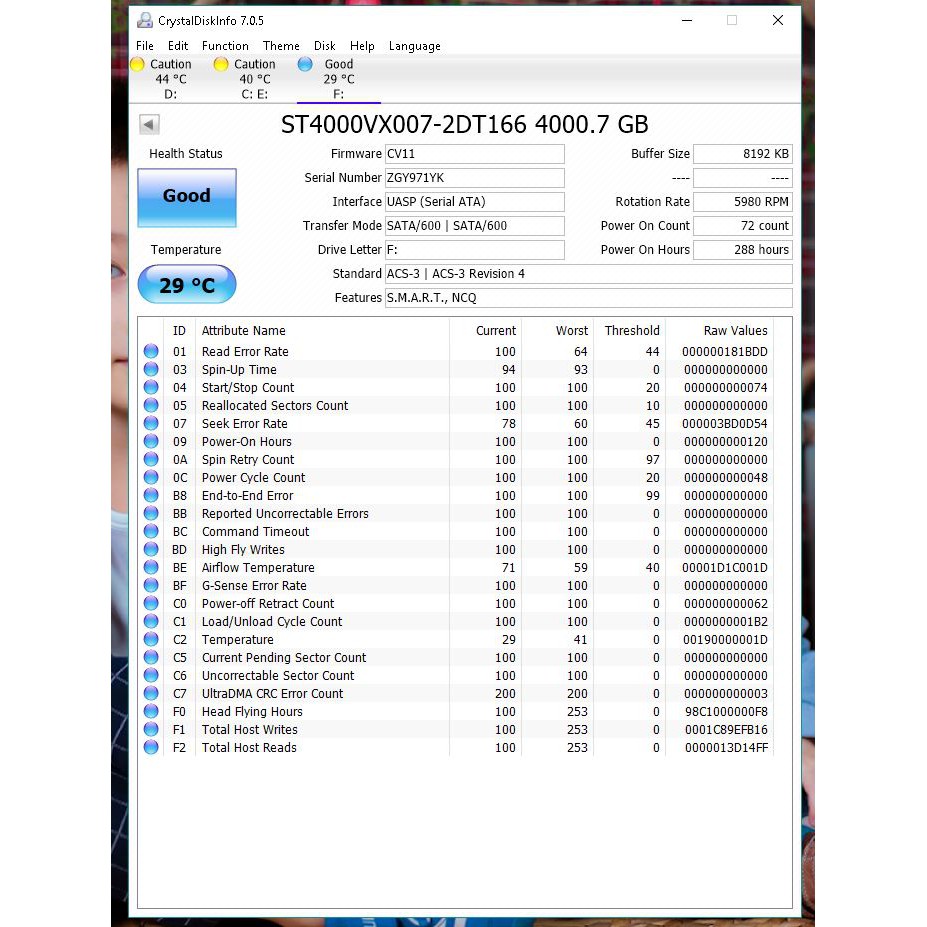Open the Language menu
The height and width of the screenshot is (927, 927).
pyautogui.click(x=414, y=45)
